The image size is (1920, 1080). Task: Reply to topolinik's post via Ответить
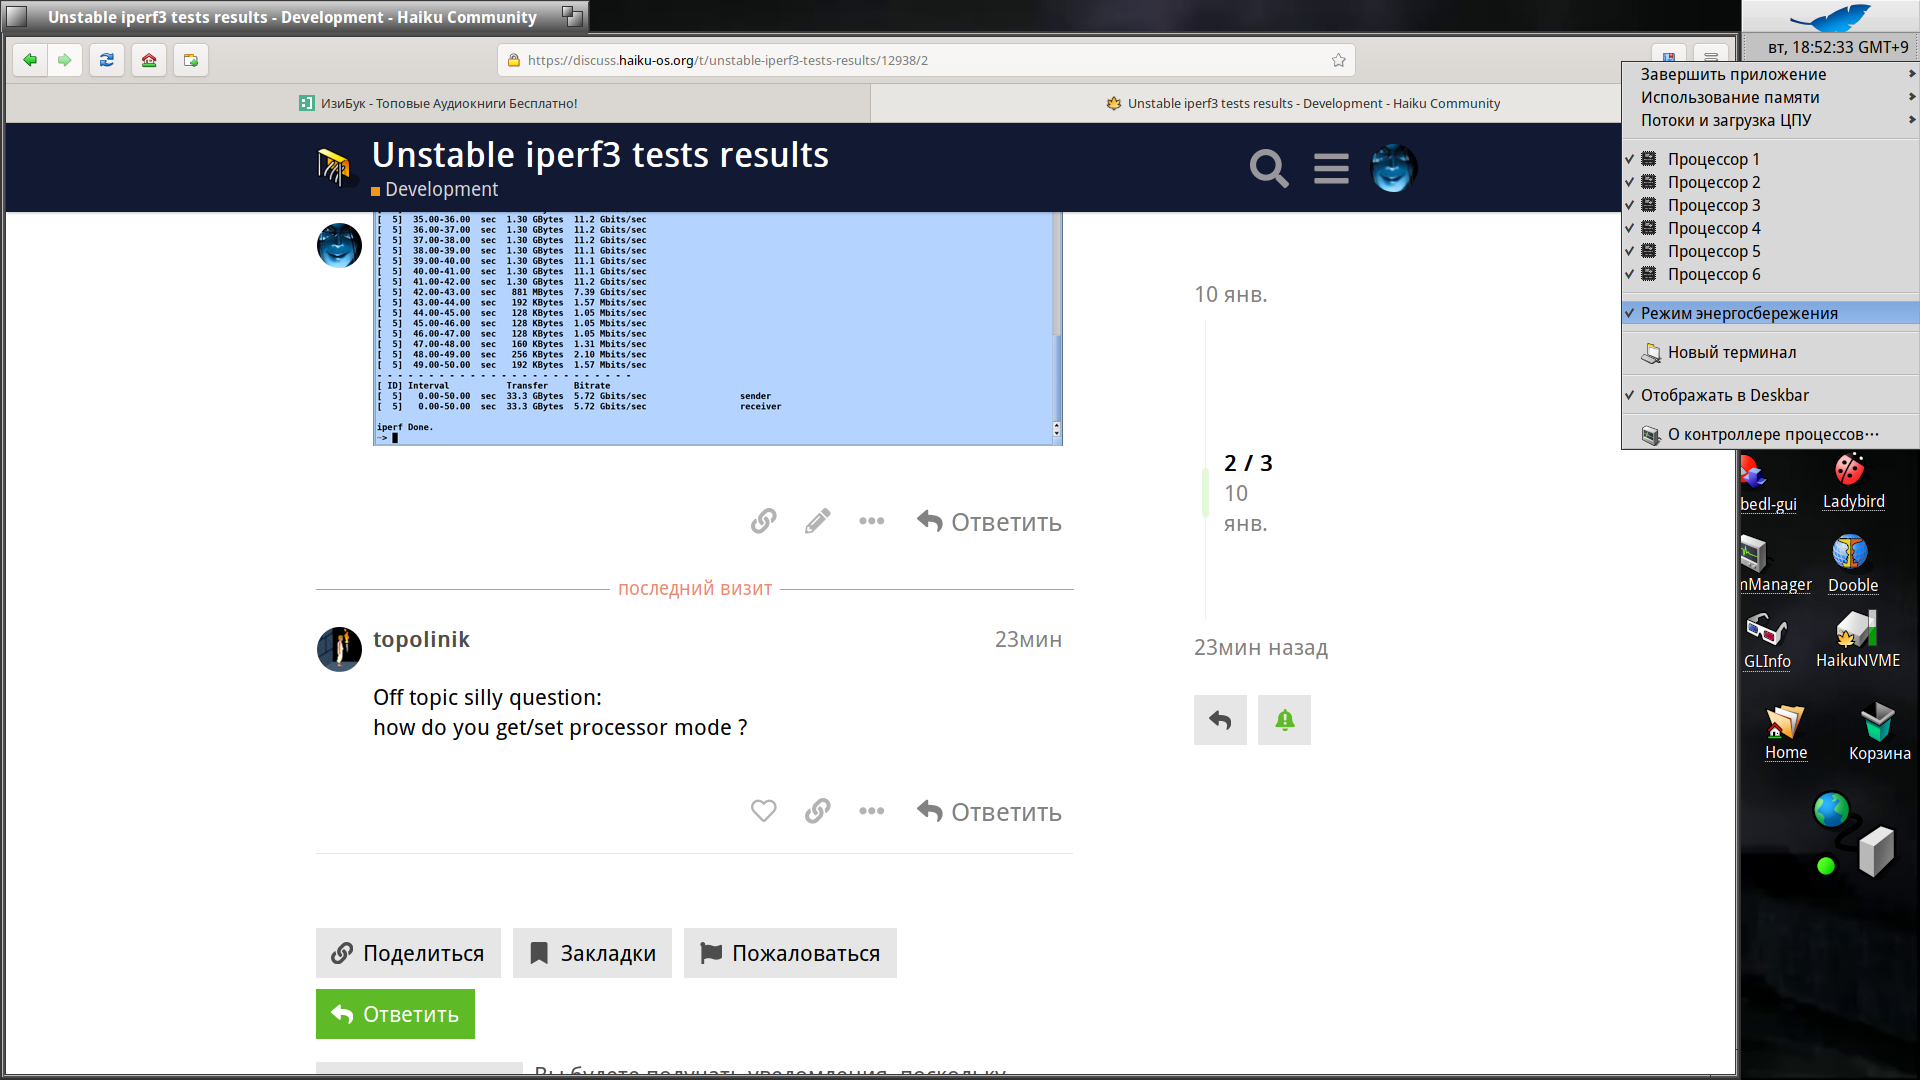989,811
